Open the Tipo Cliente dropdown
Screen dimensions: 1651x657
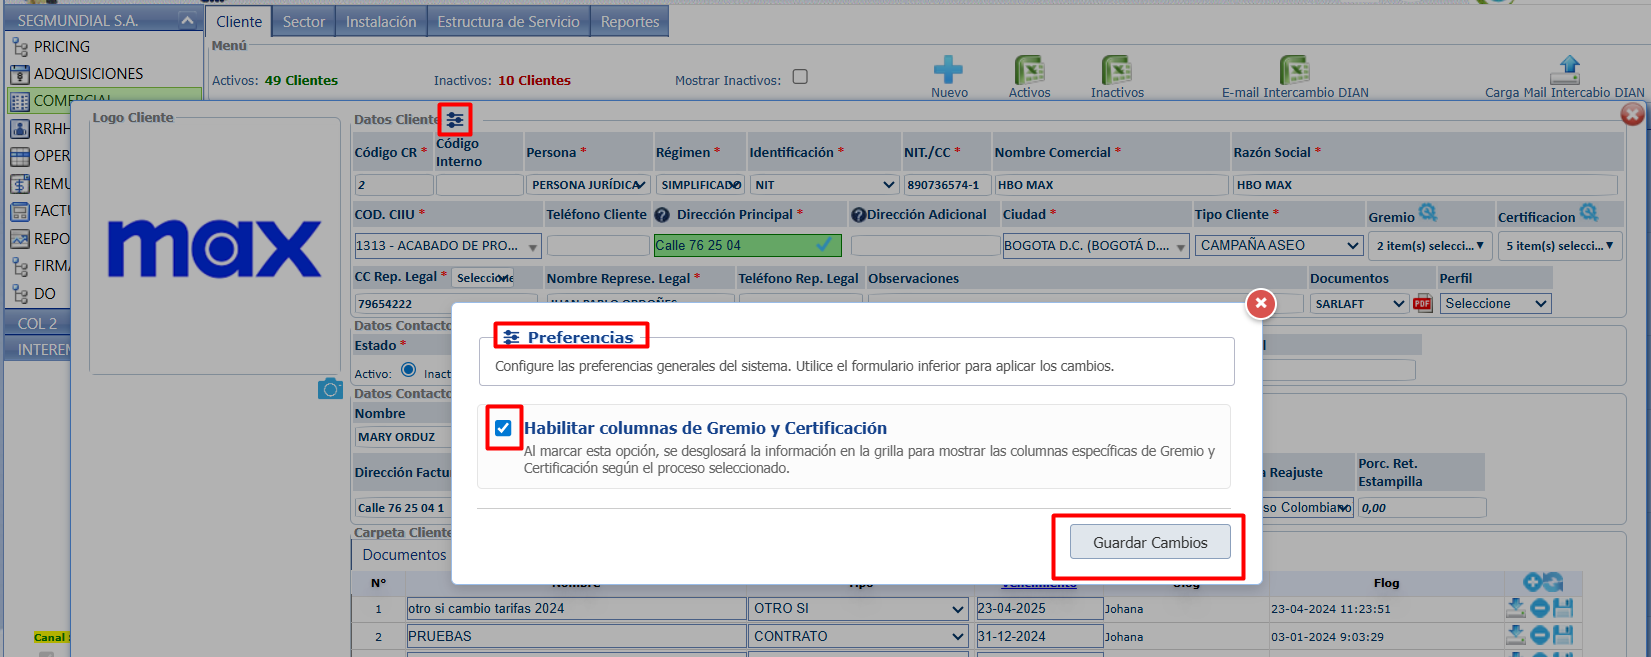point(1279,245)
